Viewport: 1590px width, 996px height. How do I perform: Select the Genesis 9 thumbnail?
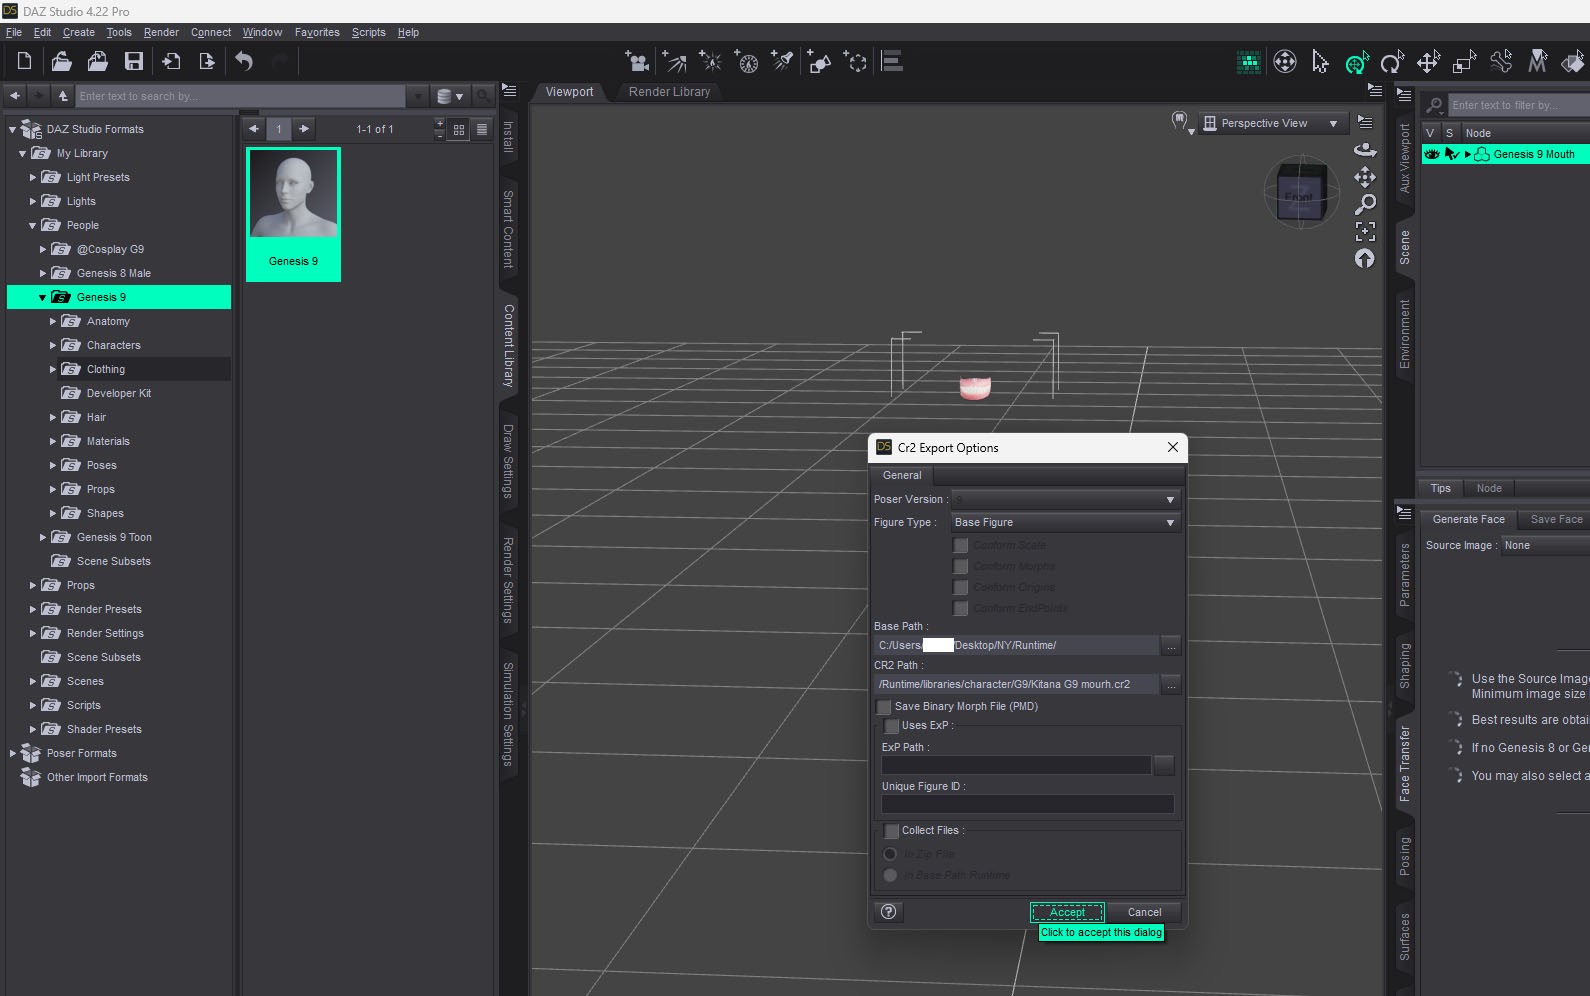[294, 214]
